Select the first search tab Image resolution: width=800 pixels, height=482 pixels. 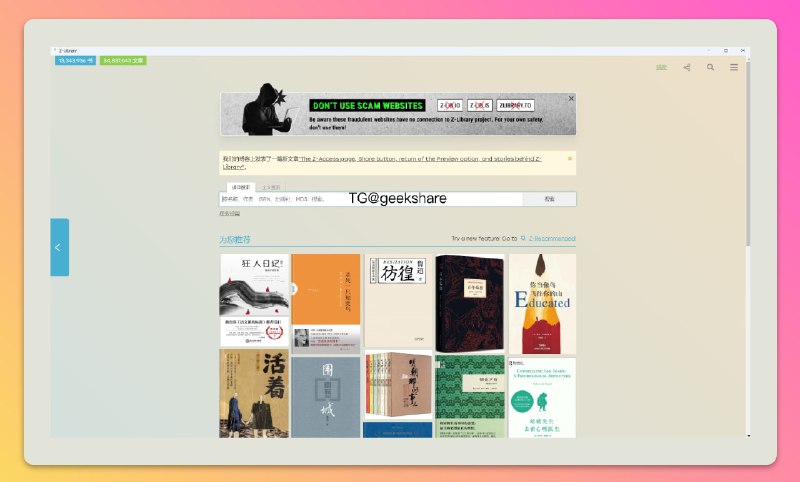[x=240, y=187]
